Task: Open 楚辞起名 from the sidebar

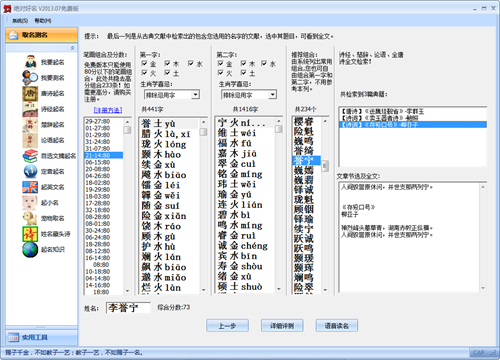Action: [x=44, y=125]
